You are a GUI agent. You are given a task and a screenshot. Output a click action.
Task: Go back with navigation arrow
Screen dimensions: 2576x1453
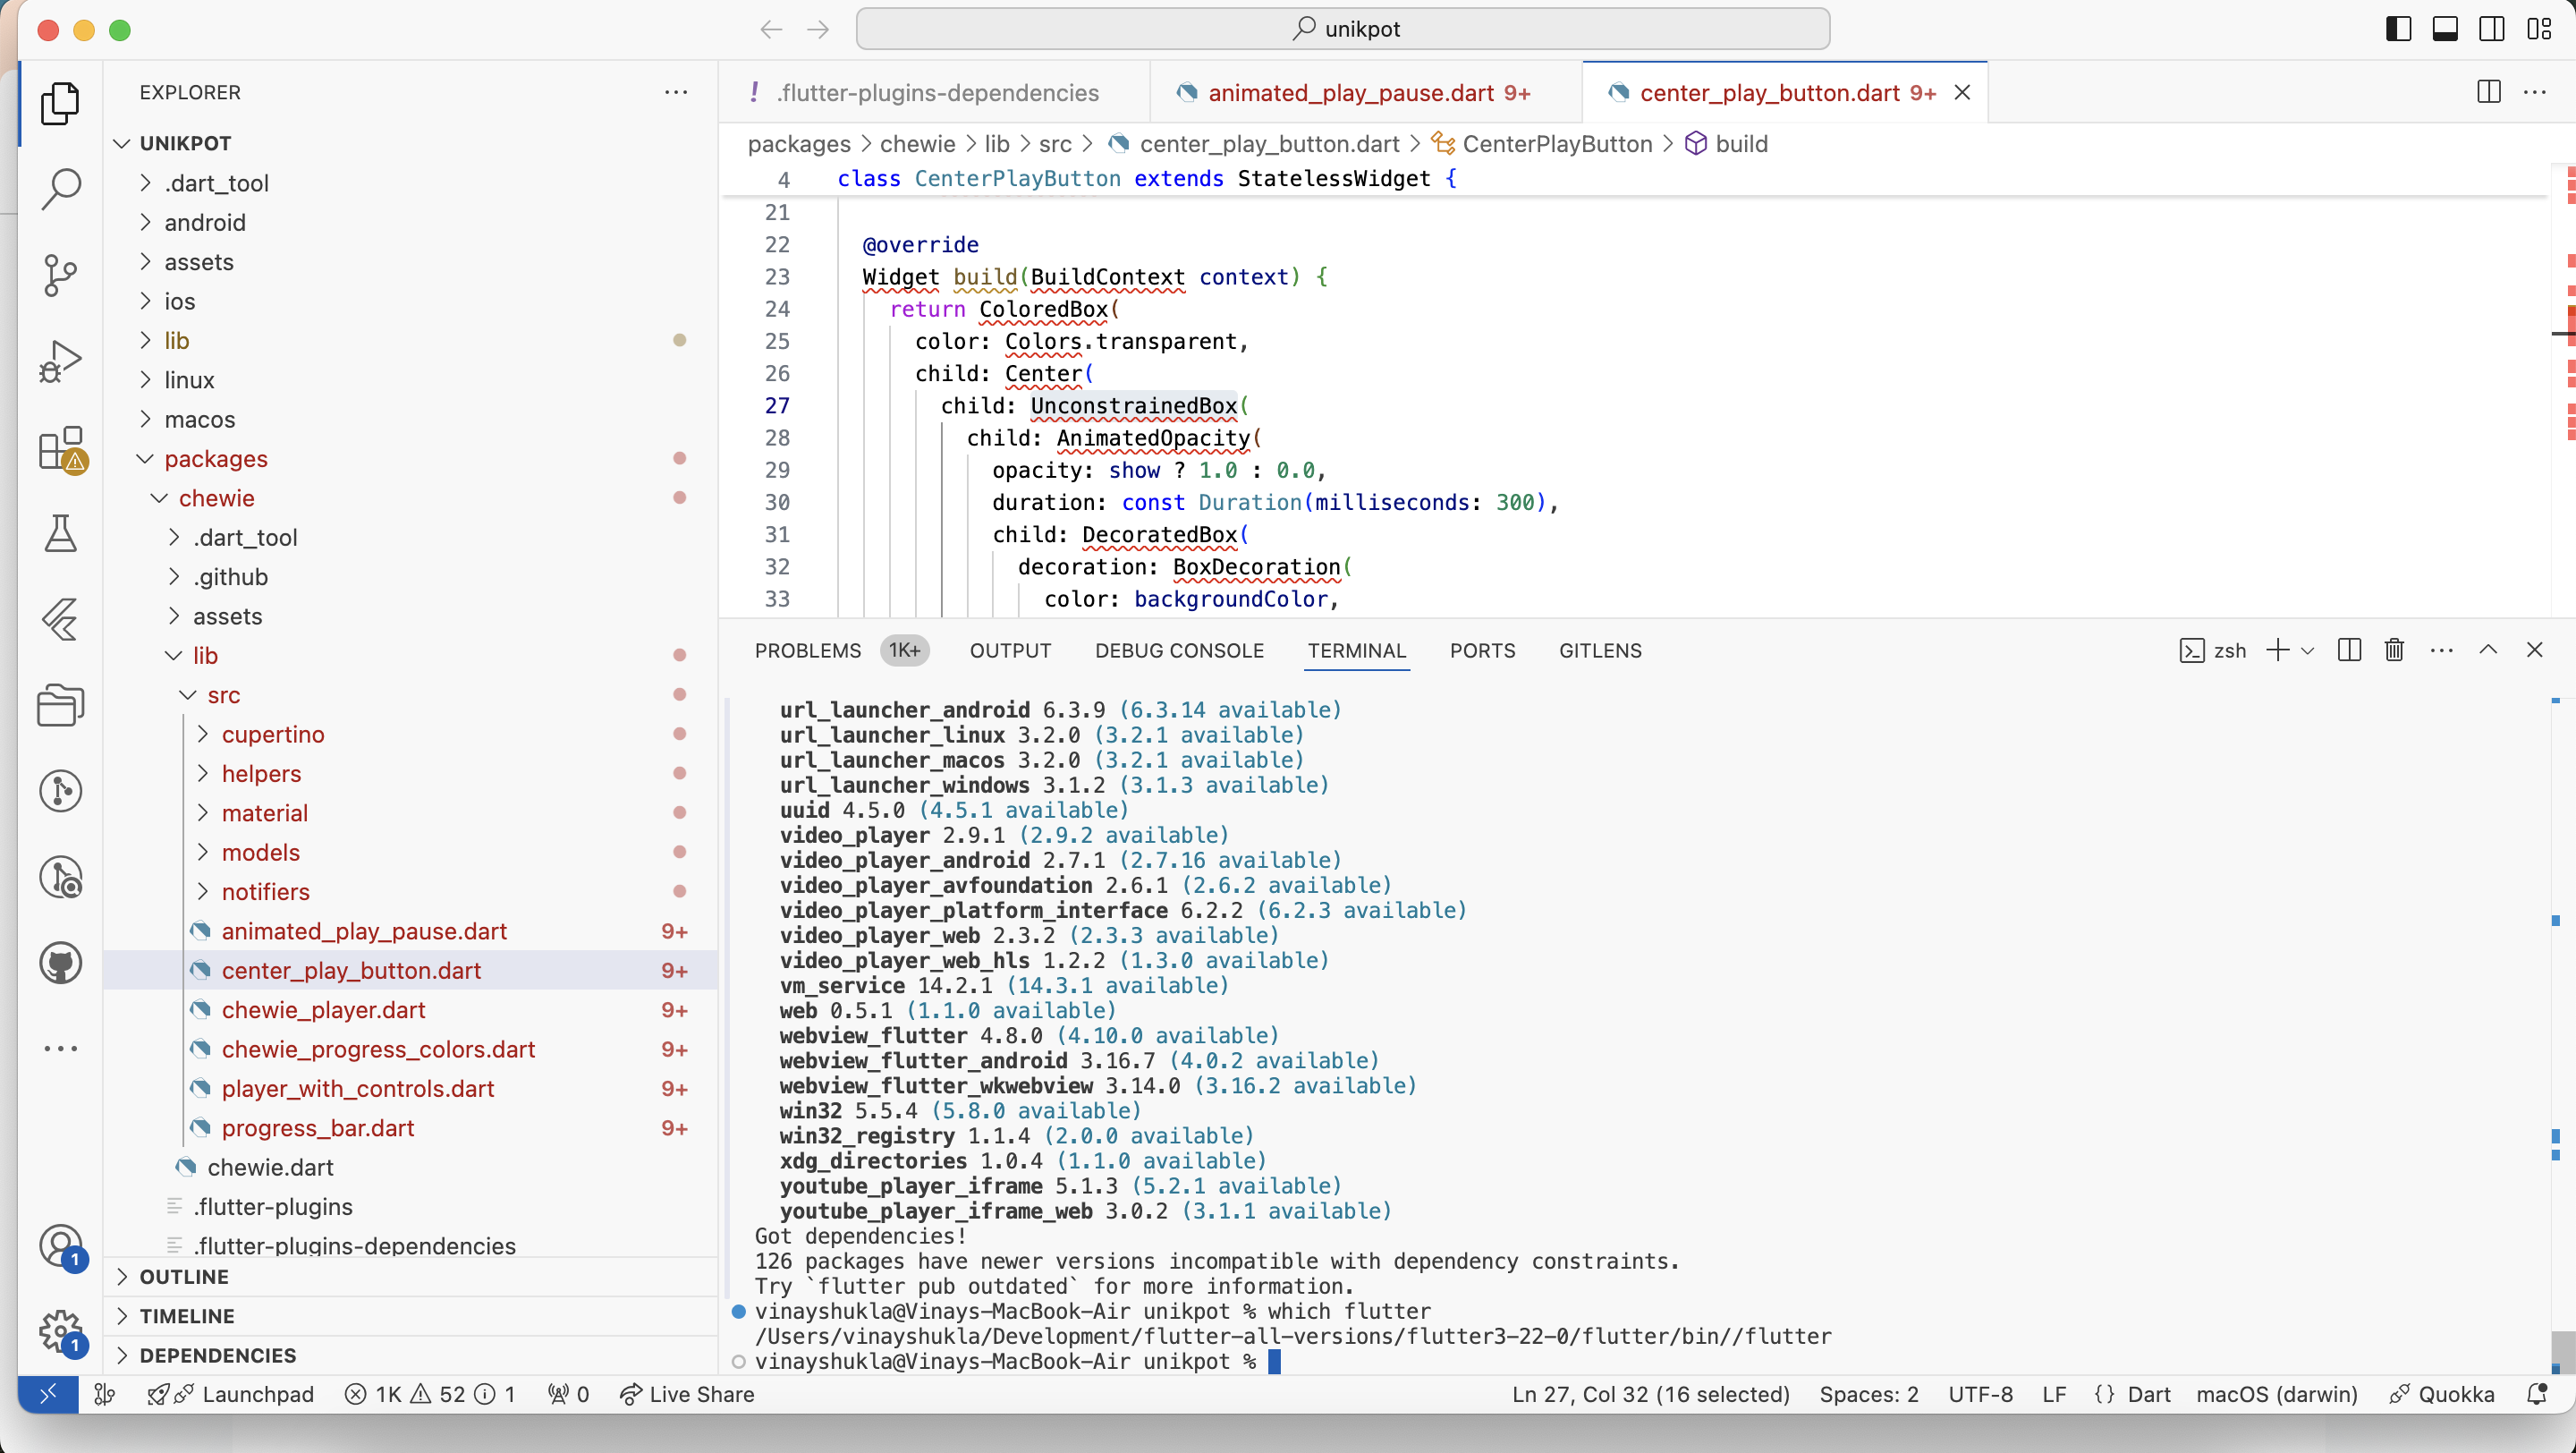click(x=771, y=29)
